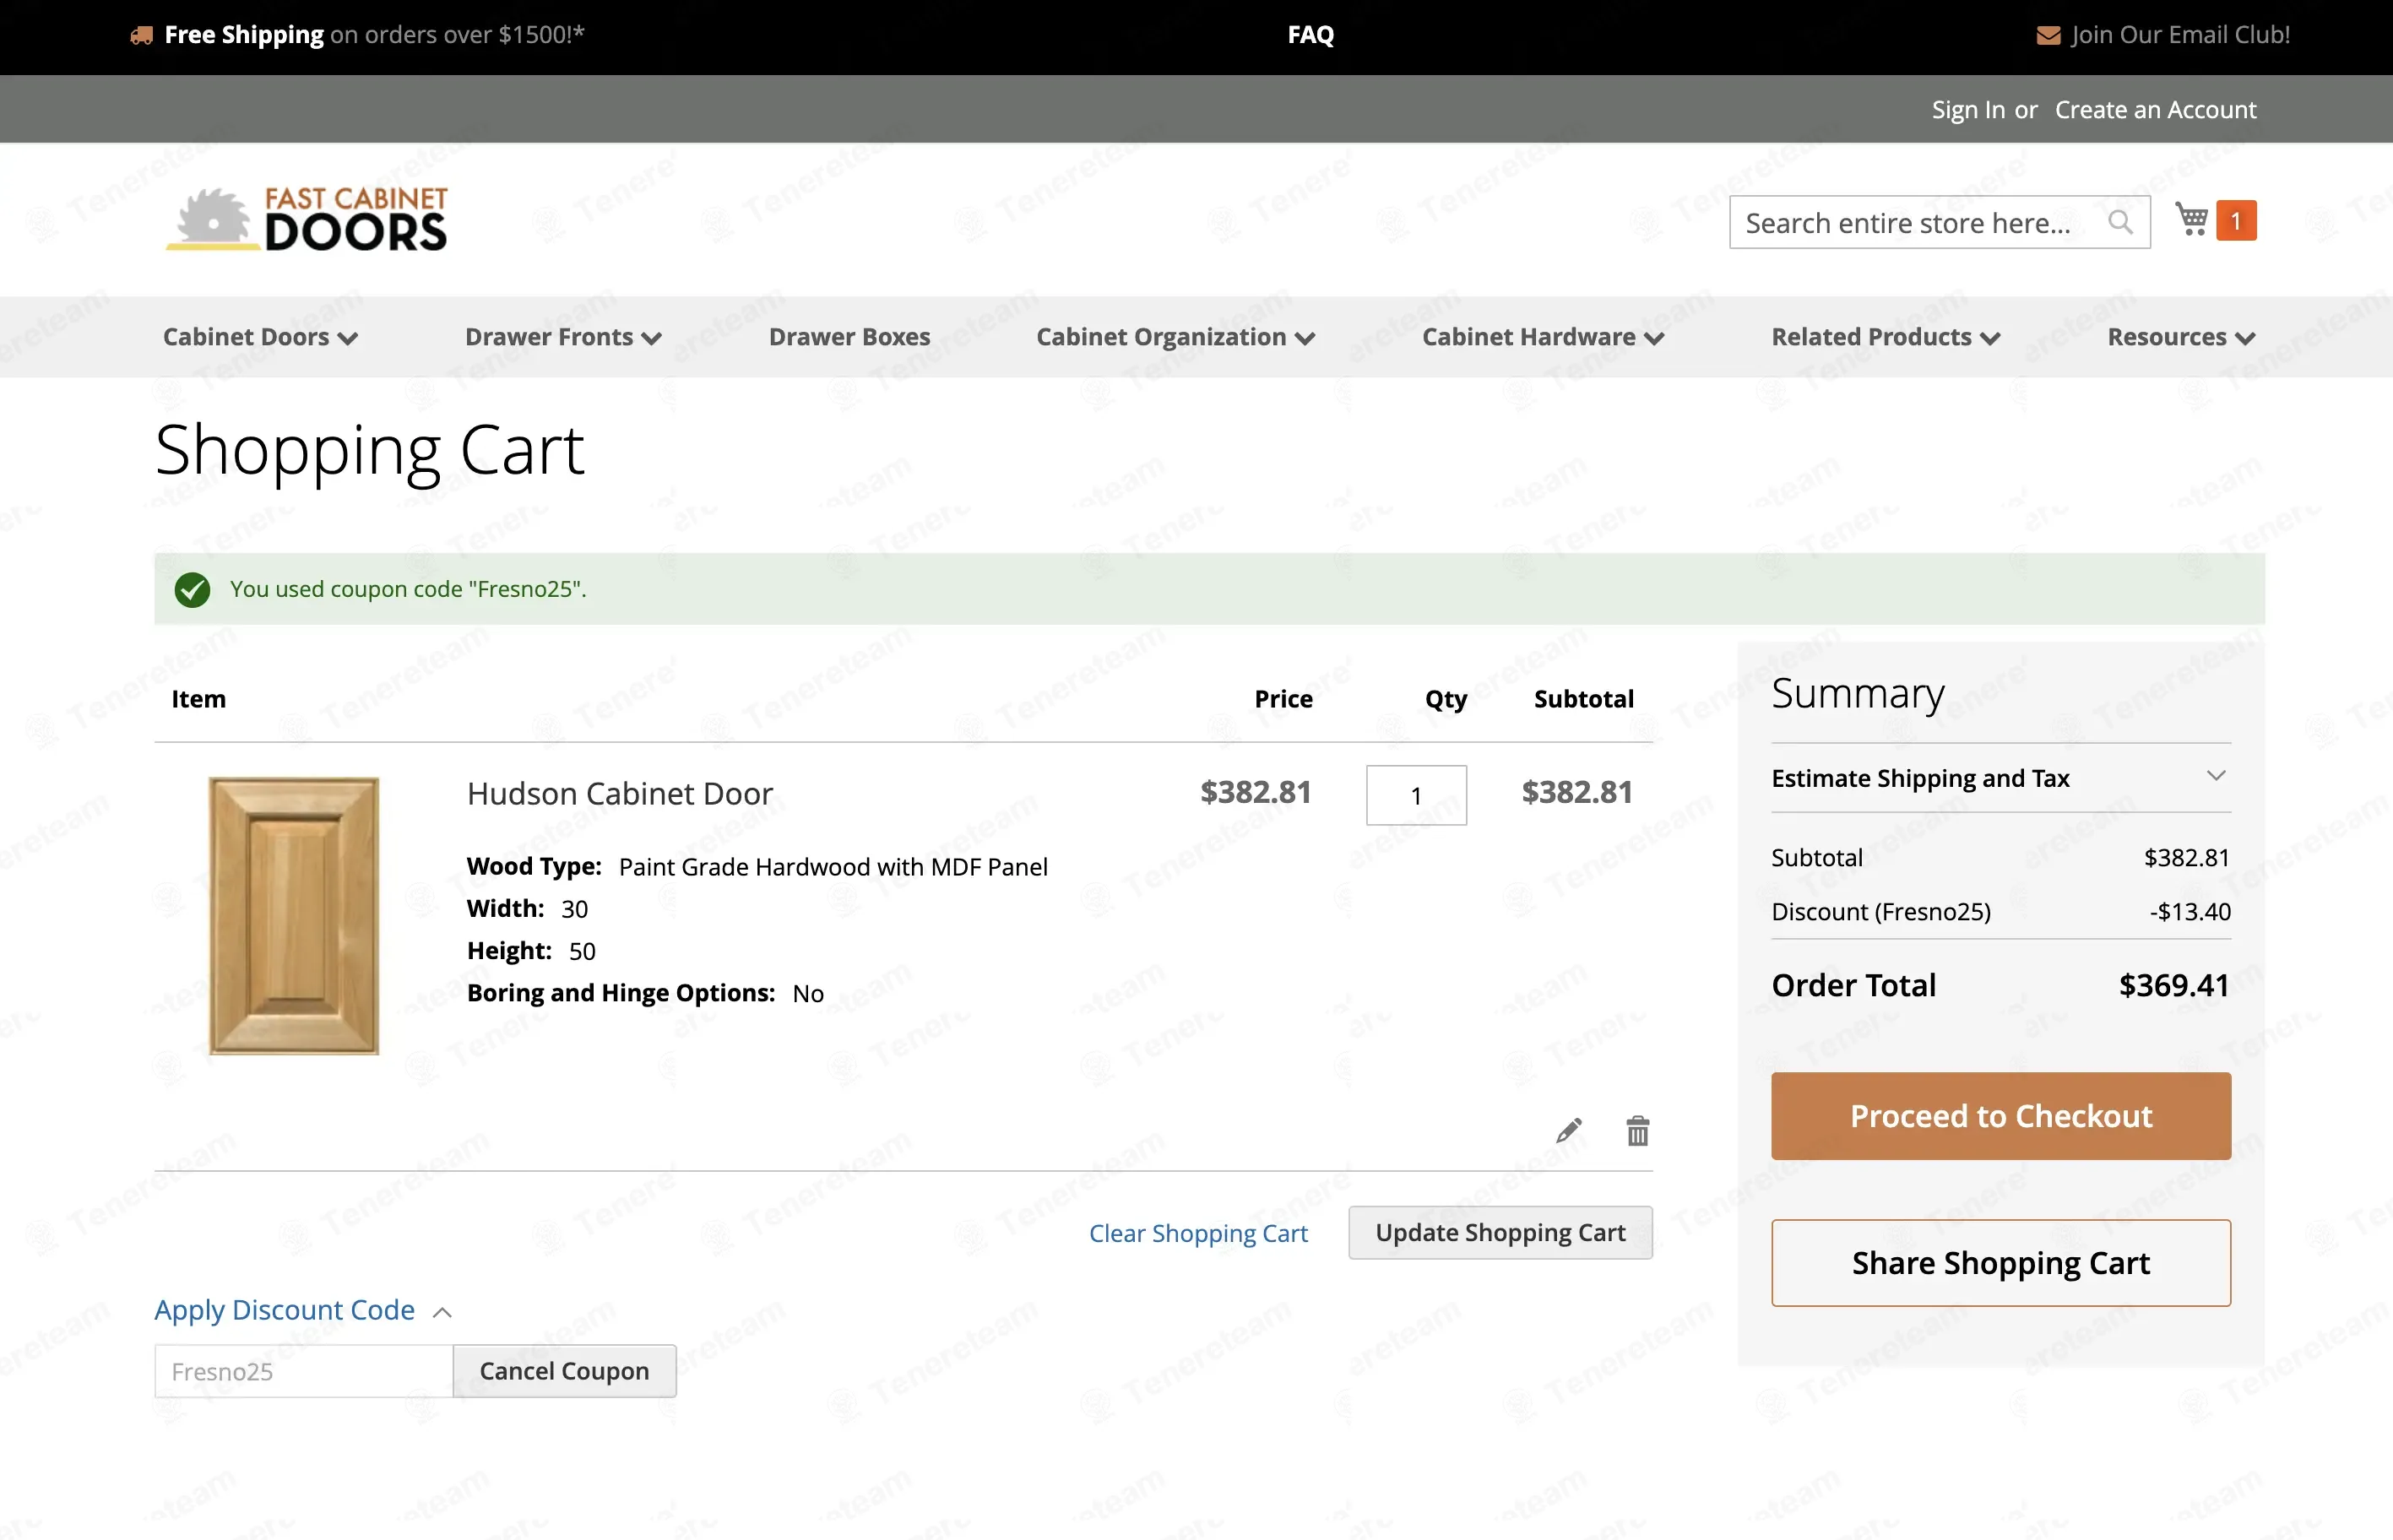Click the Free Shipping on orders over $1500 text
The image size is (2393, 1540).
[374, 35]
